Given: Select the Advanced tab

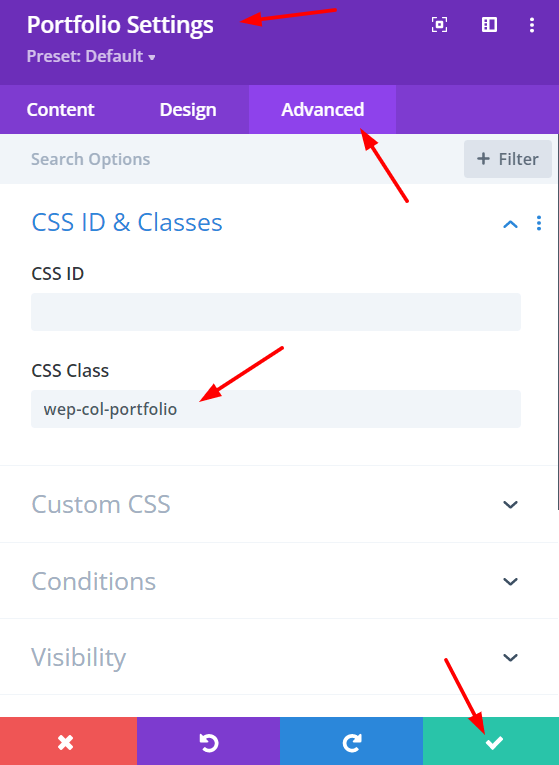Looking at the screenshot, I should pos(322,109).
